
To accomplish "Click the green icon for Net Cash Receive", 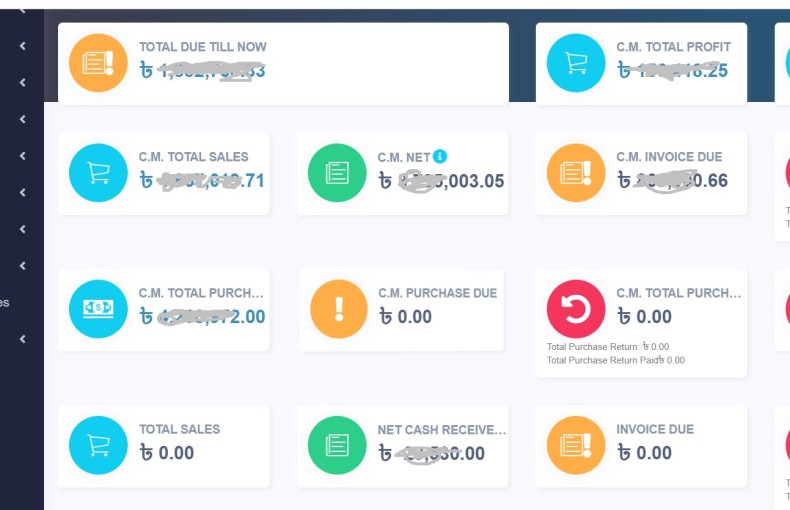I will (337, 445).
